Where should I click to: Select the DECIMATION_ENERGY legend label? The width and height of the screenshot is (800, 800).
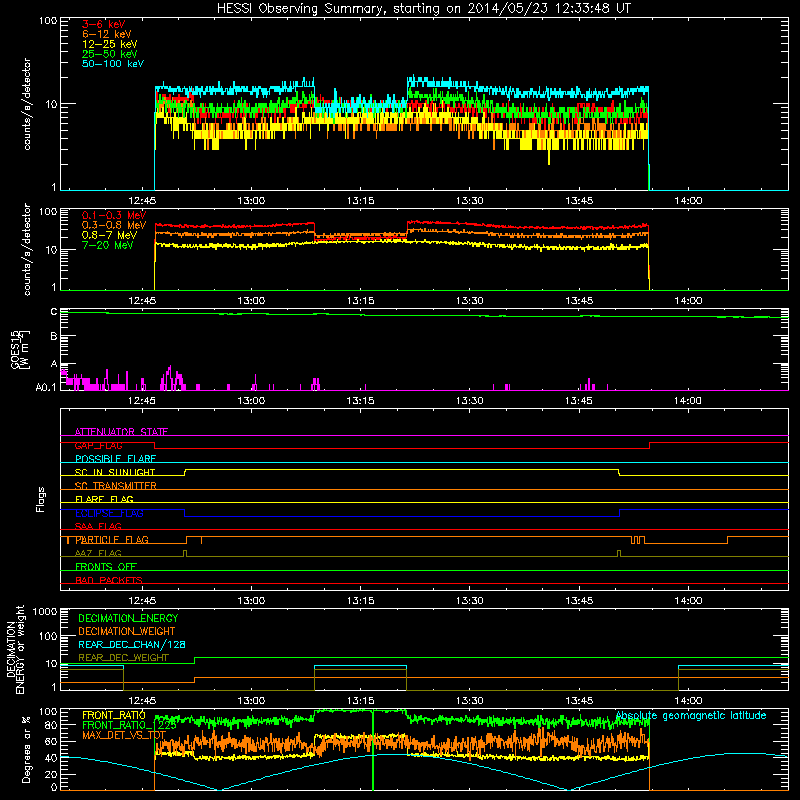128,618
